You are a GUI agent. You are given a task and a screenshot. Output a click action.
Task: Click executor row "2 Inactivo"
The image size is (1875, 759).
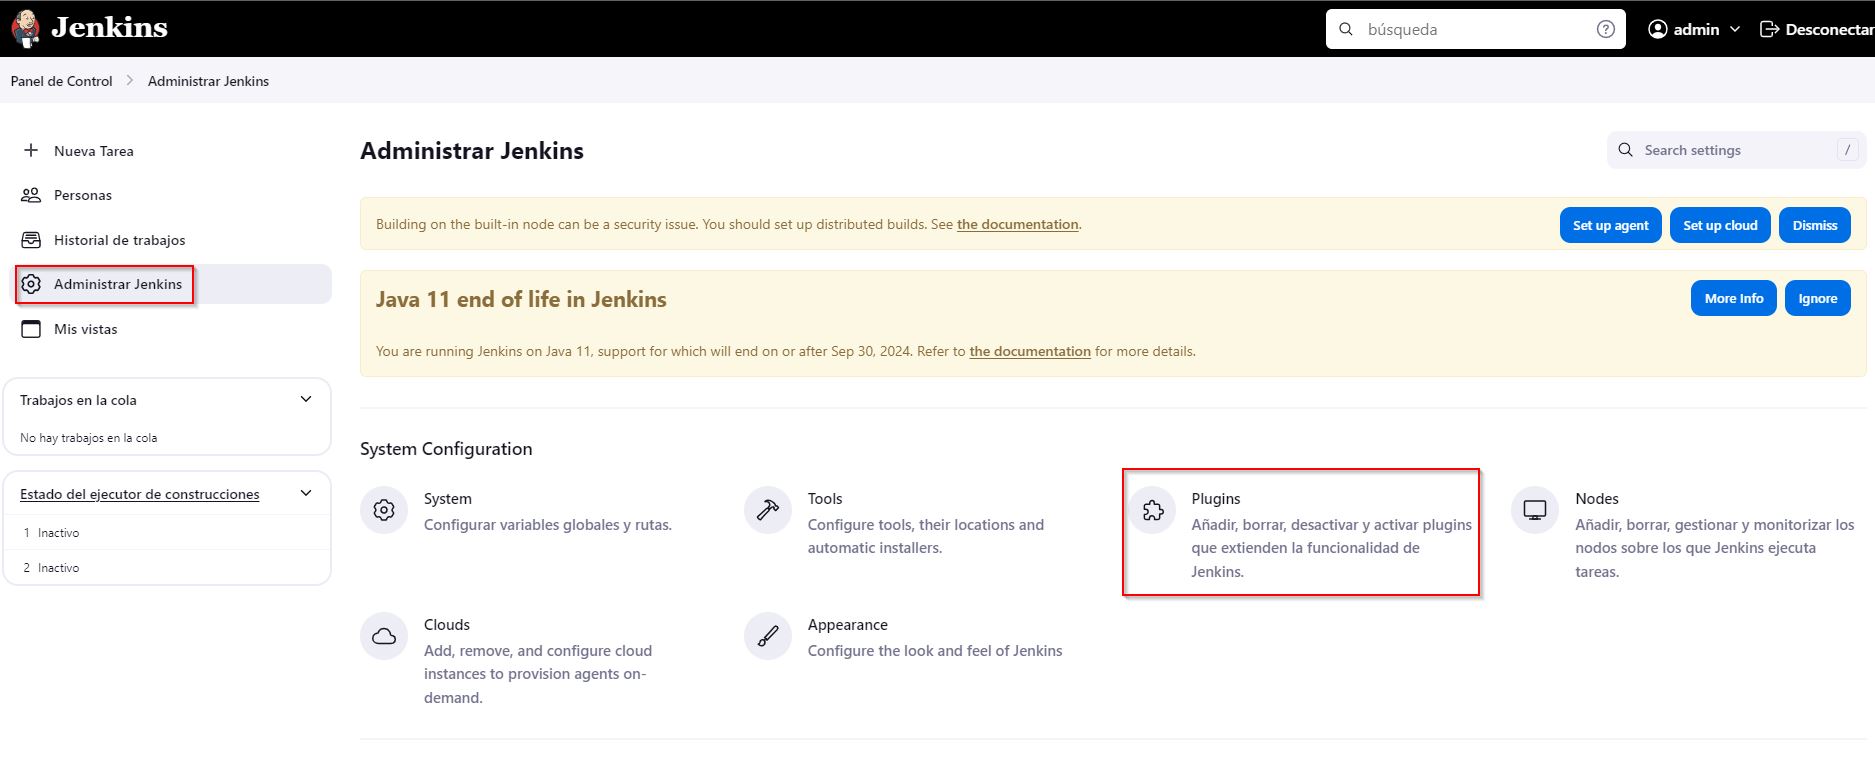[167, 567]
